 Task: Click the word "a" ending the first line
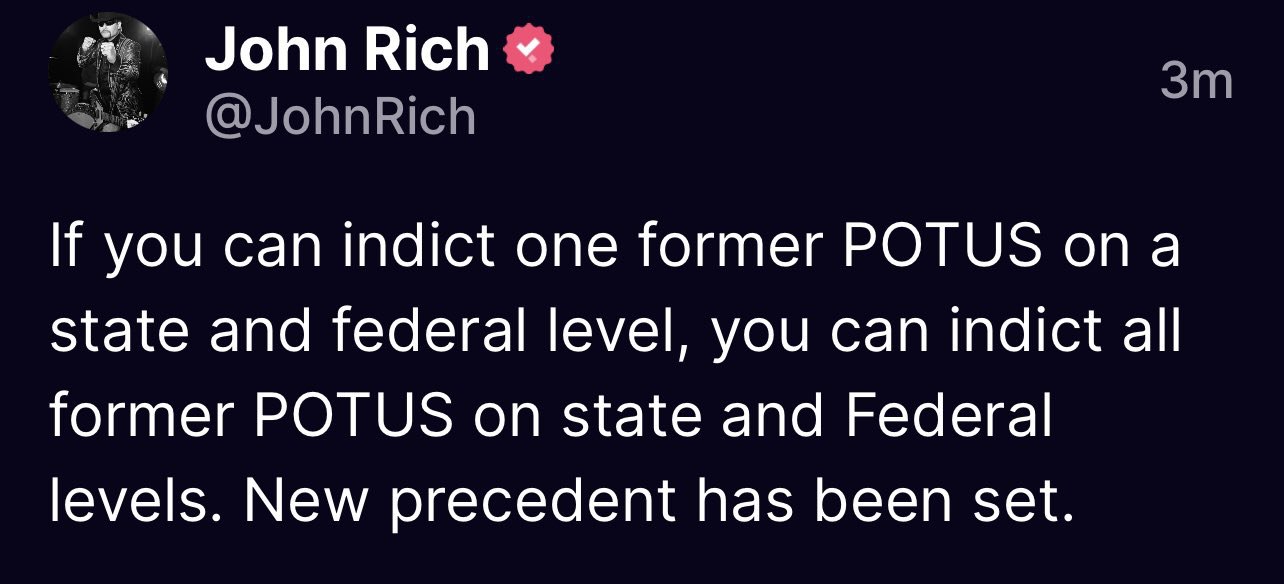pos(1163,249)
